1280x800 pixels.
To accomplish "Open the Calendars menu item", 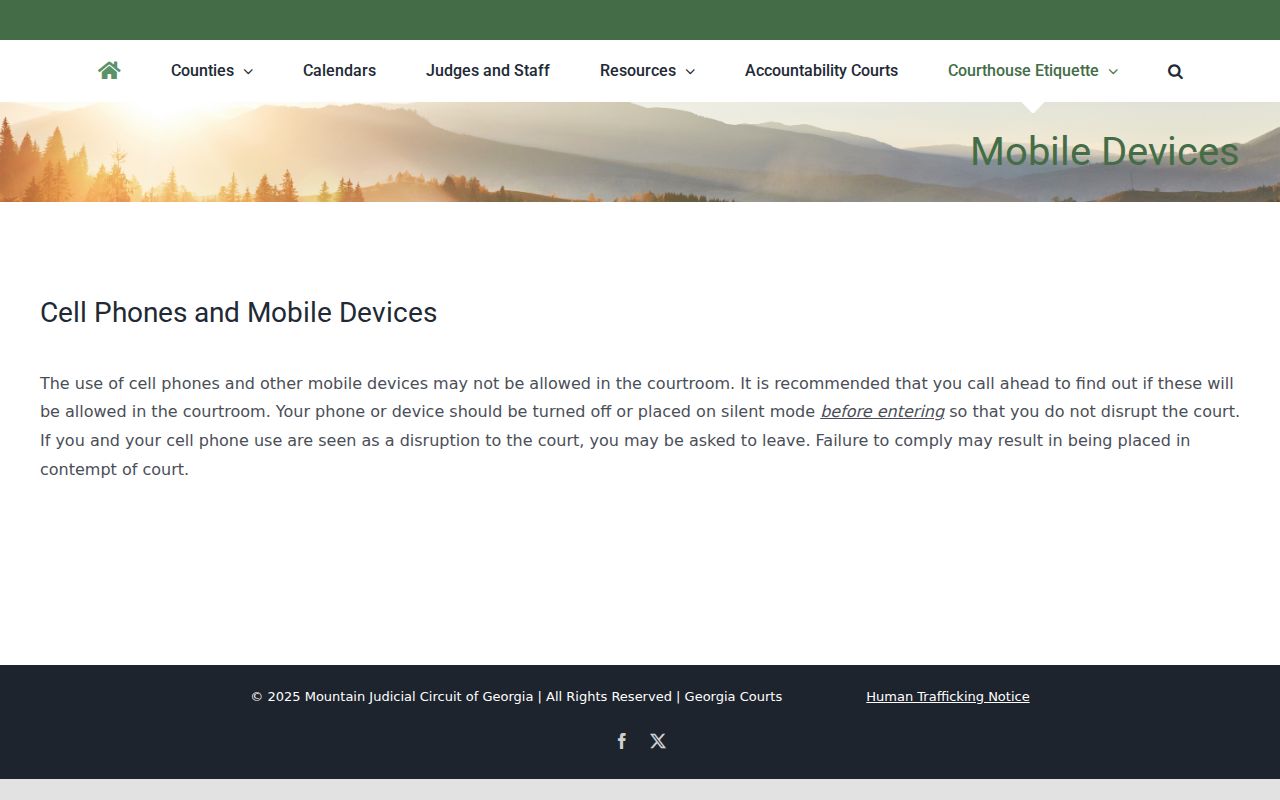I will pos(339,70).
